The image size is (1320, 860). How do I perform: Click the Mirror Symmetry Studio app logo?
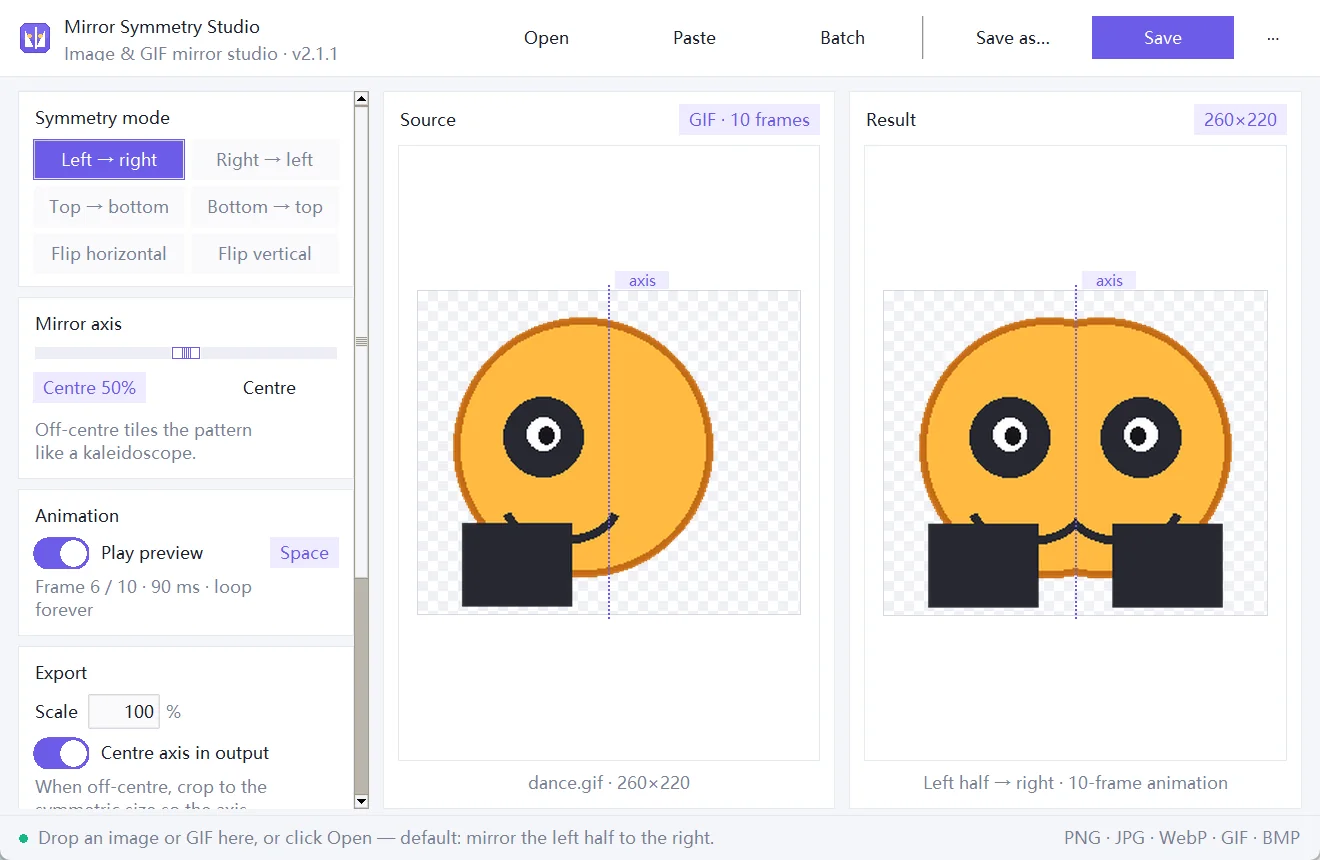point(35,38)
